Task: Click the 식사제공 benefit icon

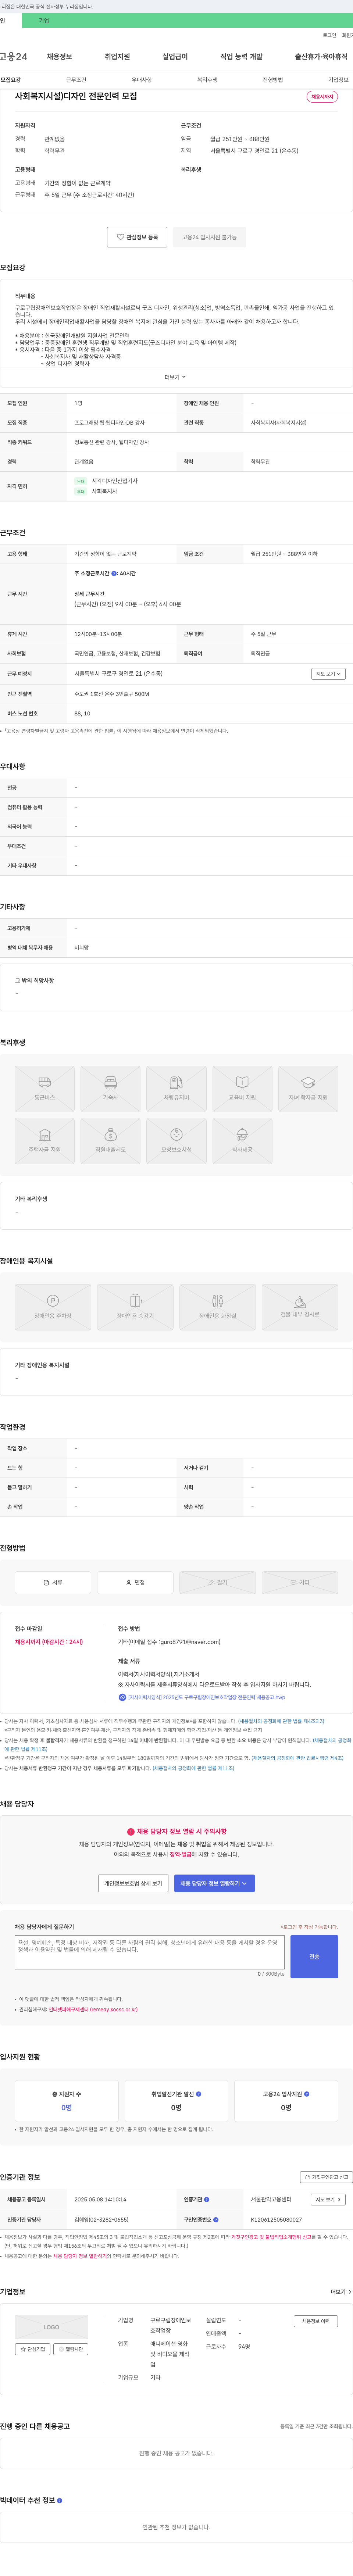Action: pos(242,1141)
